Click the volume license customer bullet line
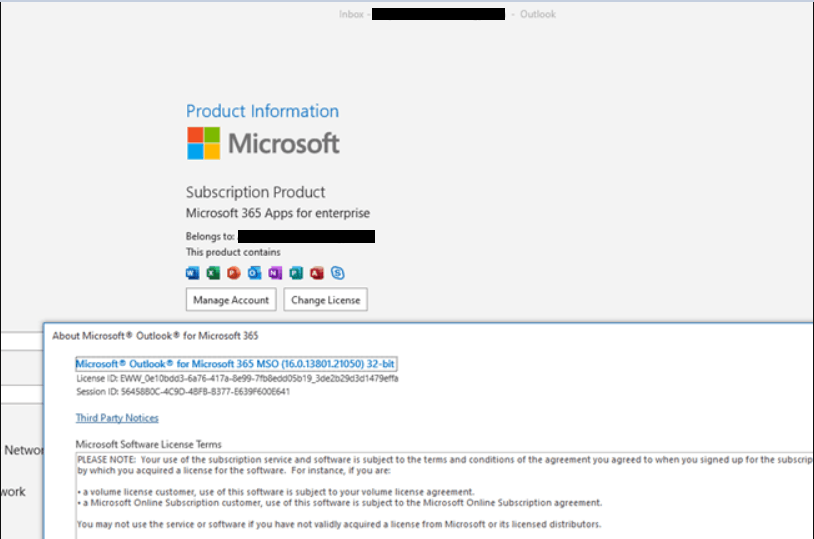 (x=276, y=492)
